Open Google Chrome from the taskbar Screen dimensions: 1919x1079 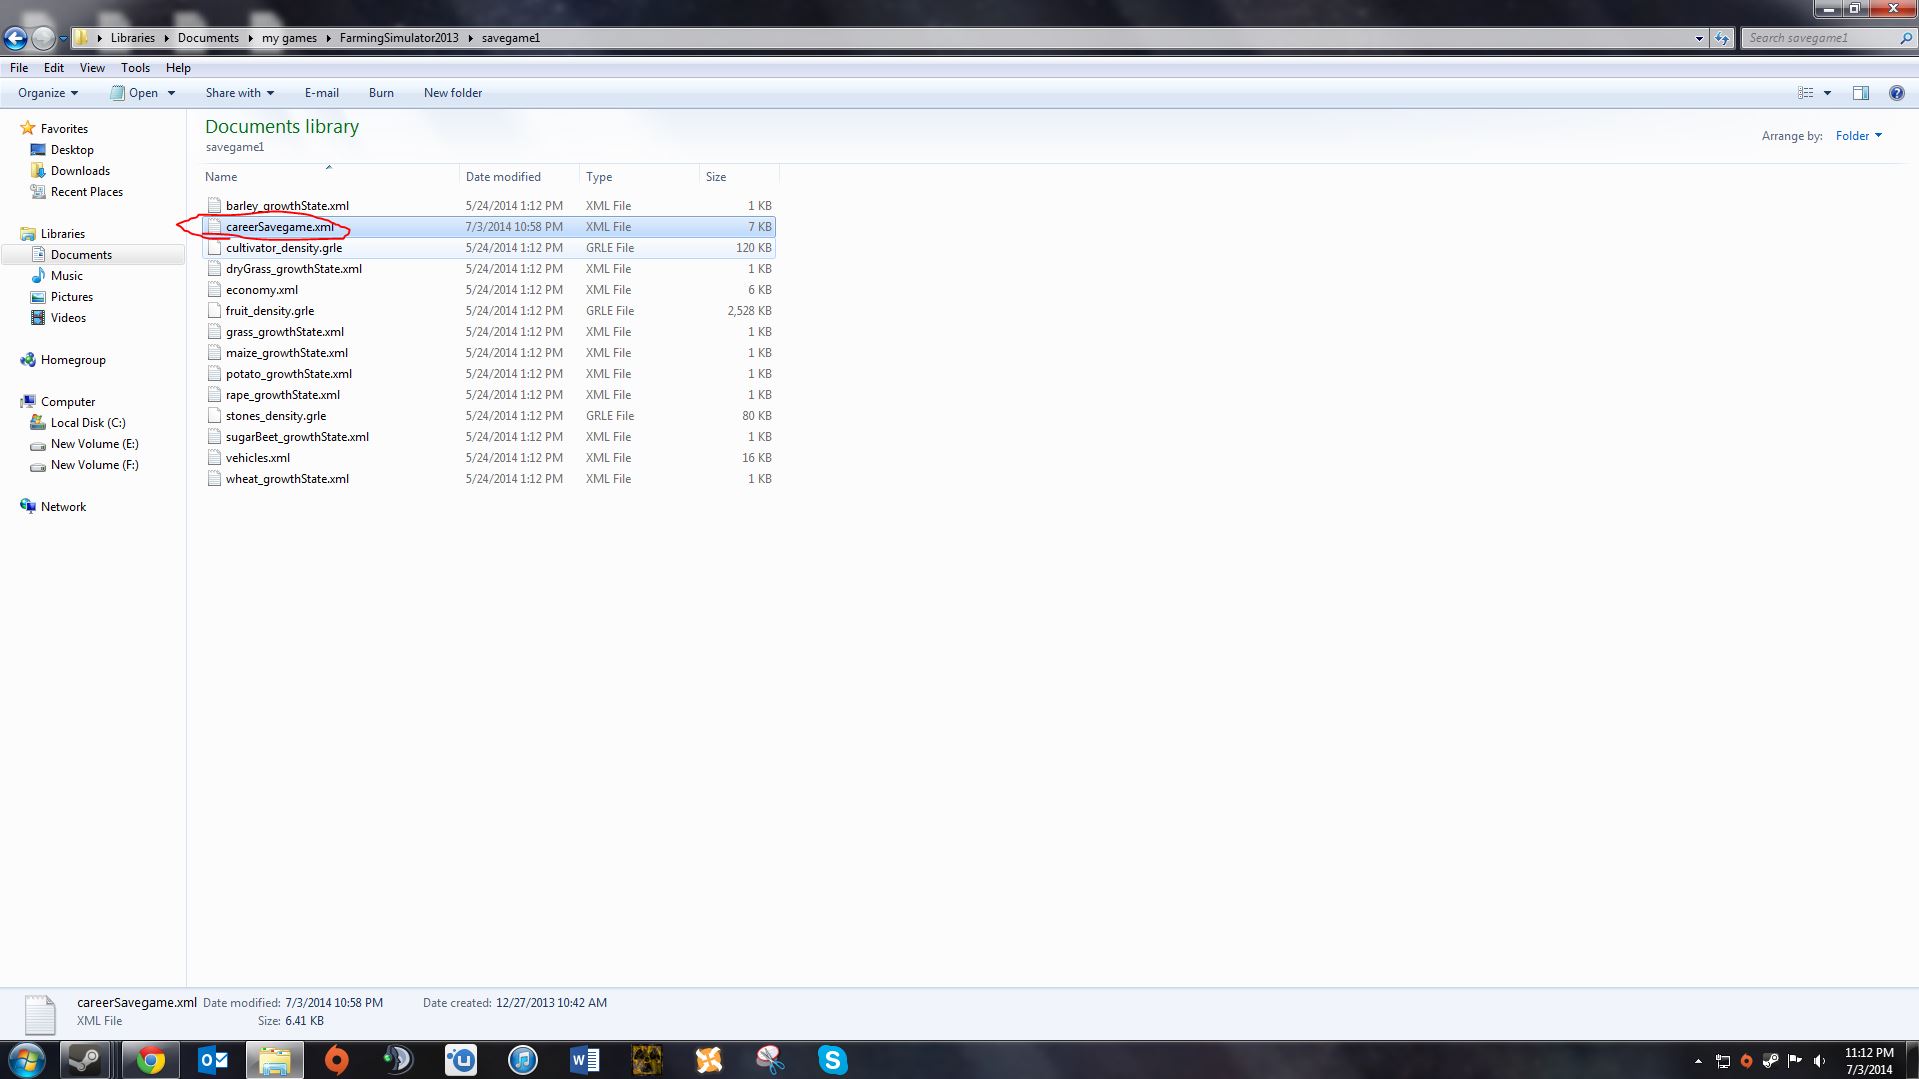pos(151,1059)
